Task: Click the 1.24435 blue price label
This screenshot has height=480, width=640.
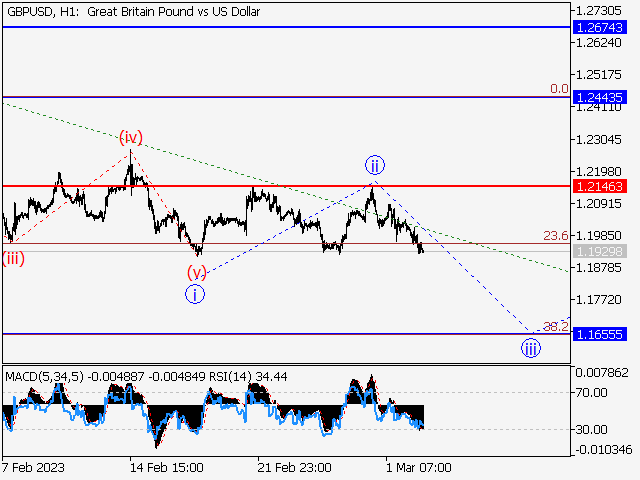Action: point(600,98)
